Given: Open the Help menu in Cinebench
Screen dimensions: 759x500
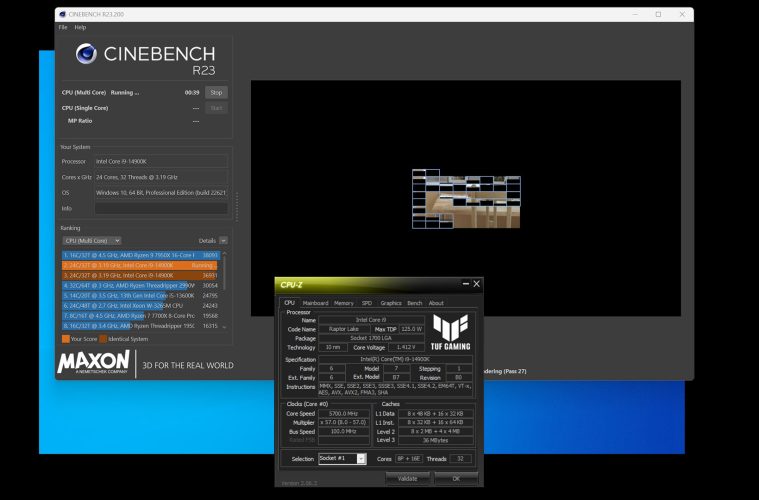Looking at the screenshot, I should tap(80, 28).
